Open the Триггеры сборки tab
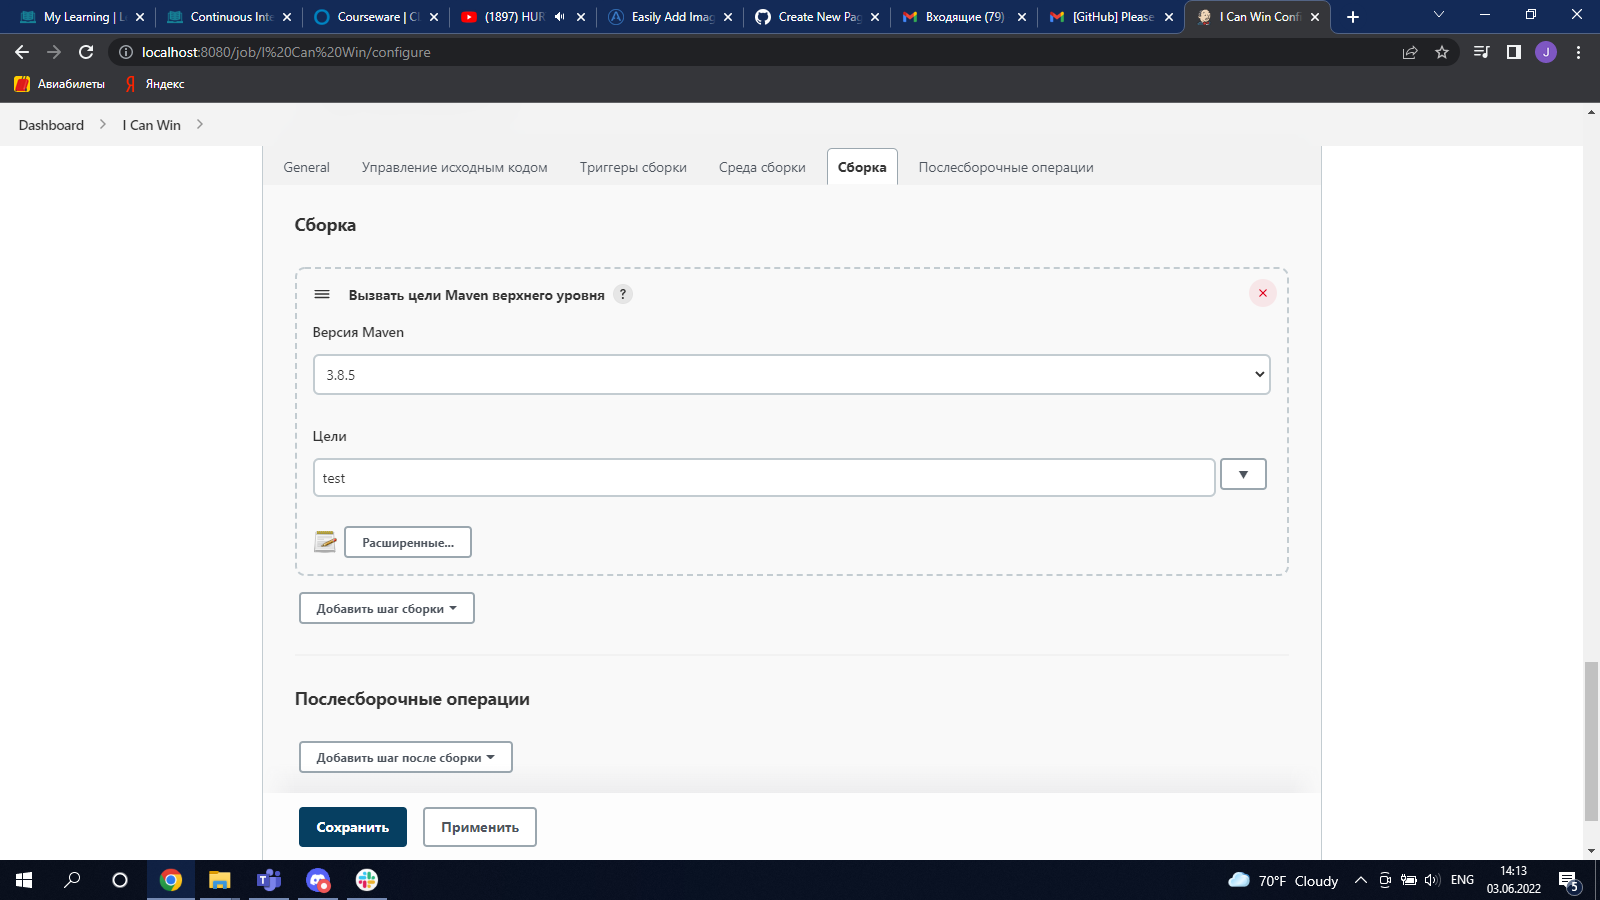This screenshot has width=1600, height=900. [x=633, y=167]
